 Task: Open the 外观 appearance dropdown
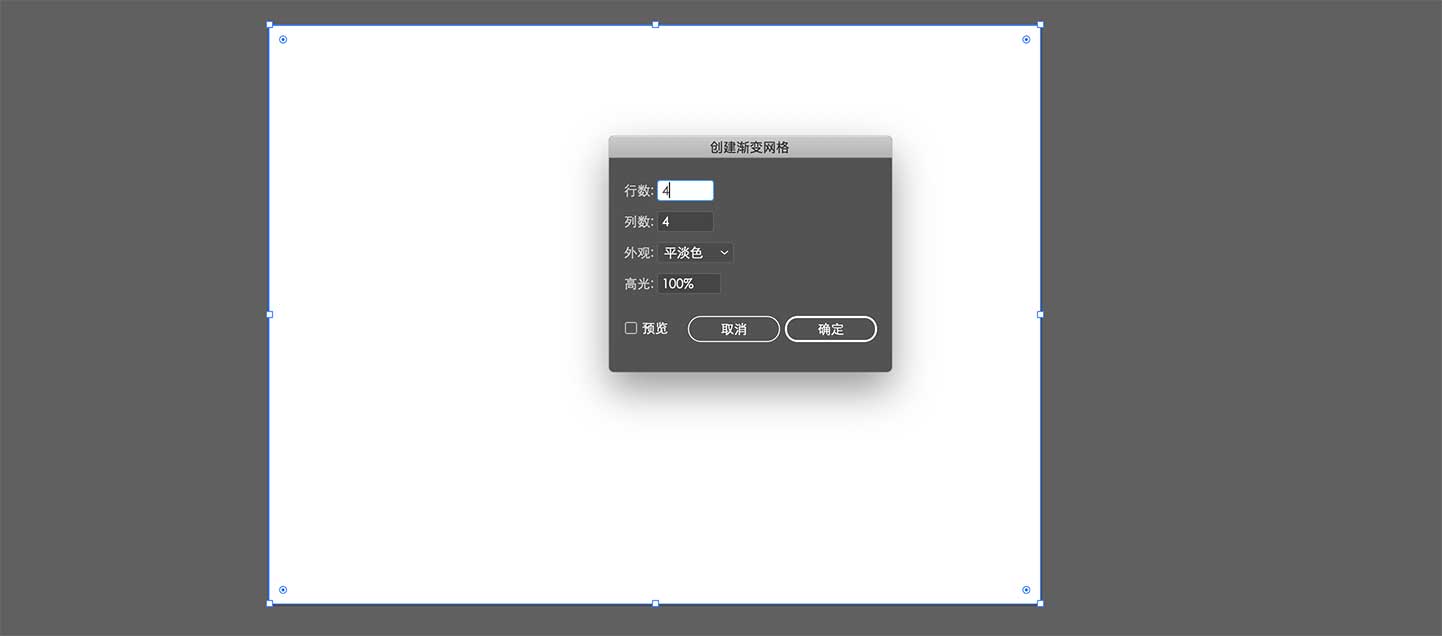coord(695,253)
